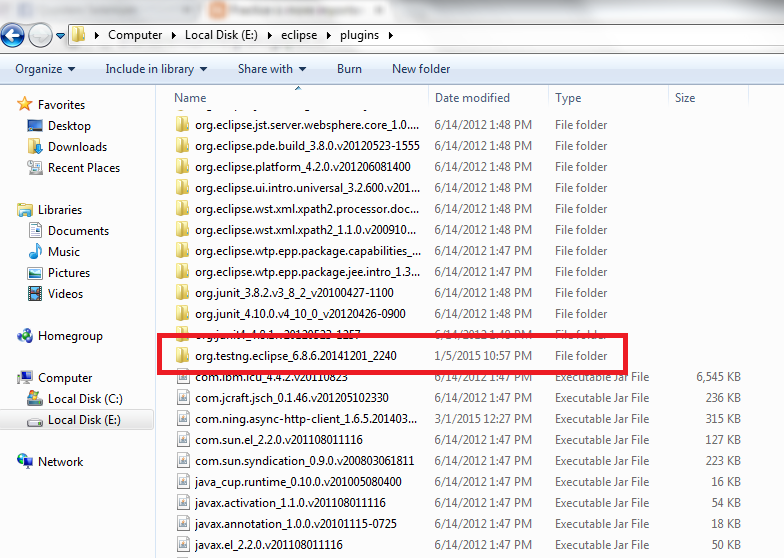Select Computer in the address breadcrumb
The height and width of the screenshot is (558, 784).
(135, 35)
